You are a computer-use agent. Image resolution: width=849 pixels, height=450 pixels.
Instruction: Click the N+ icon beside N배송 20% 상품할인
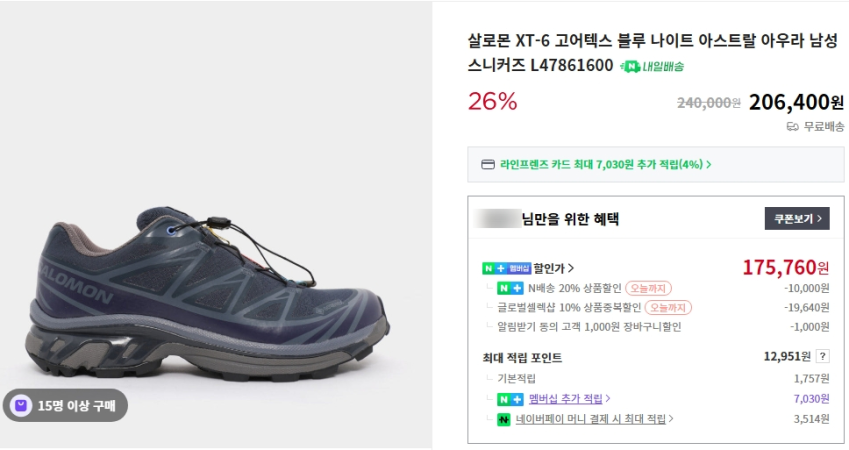[x=510, y=288]
